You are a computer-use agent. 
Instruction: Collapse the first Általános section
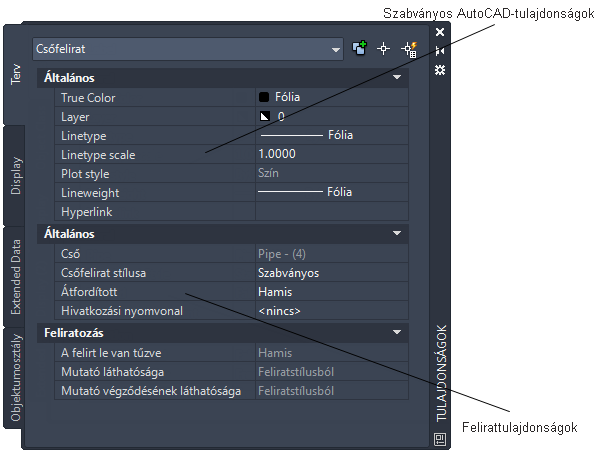pos(397,78)
